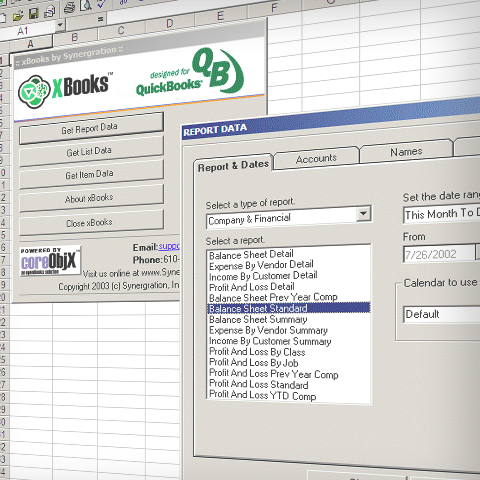Select column D header in the spreadsheet

pyautogui.click(x=170, y=23)
